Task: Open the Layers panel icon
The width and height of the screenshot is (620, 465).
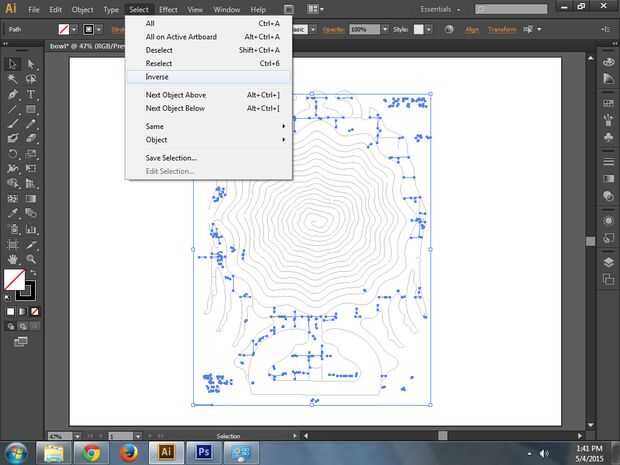Action: [609, 262]
